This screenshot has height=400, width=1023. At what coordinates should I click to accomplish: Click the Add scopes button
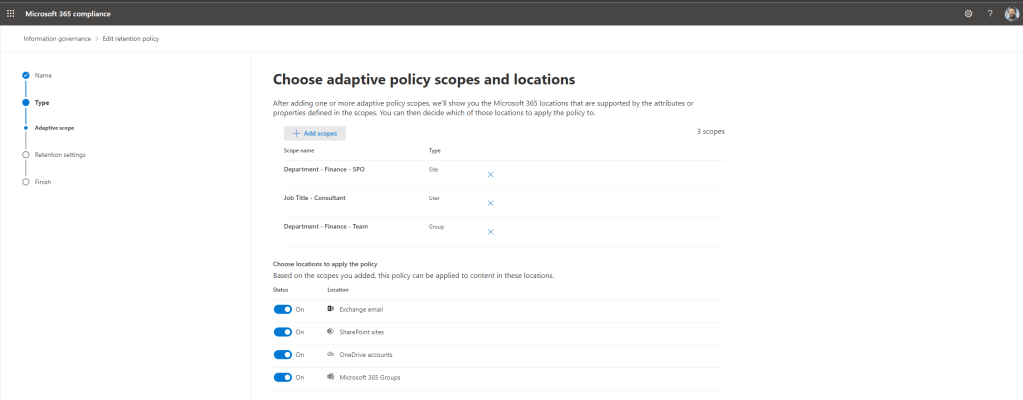click(314, 133)
